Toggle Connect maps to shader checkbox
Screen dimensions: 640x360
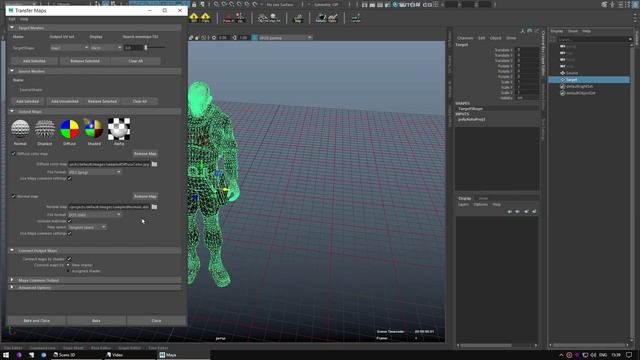point(69,259)
